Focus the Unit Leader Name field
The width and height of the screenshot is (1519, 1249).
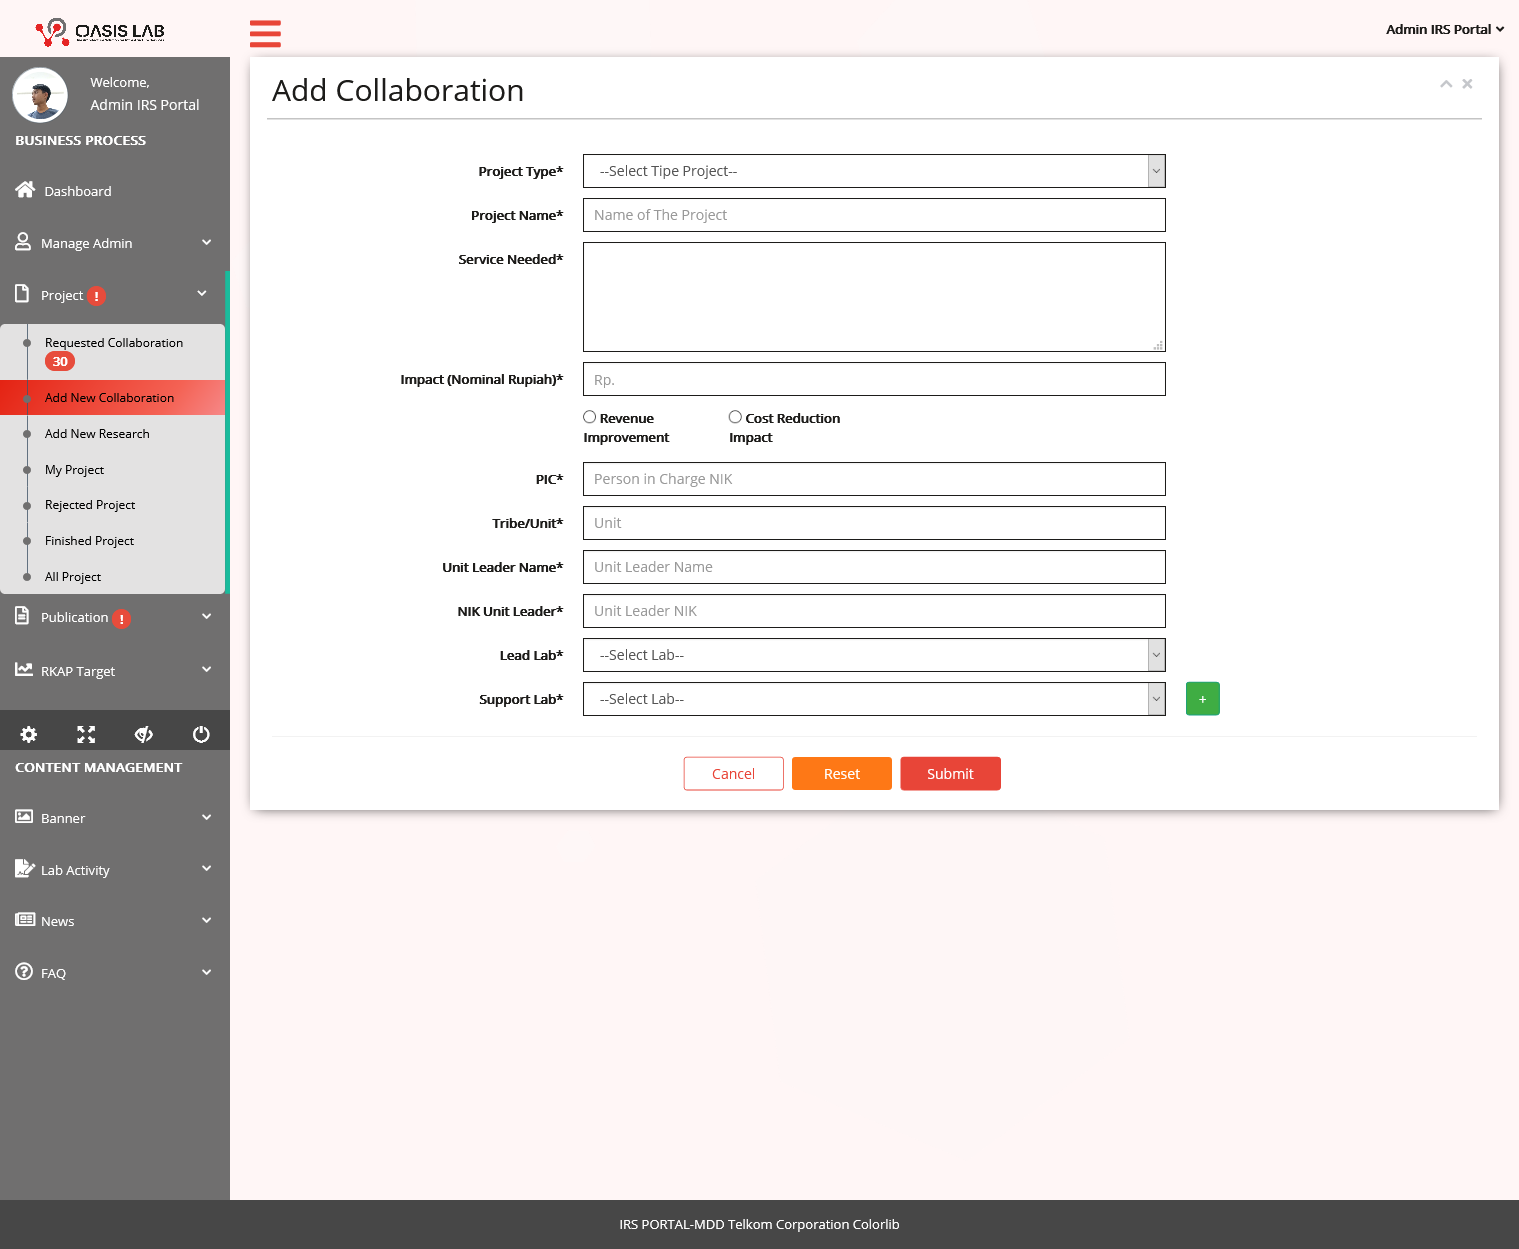point(874,567)
